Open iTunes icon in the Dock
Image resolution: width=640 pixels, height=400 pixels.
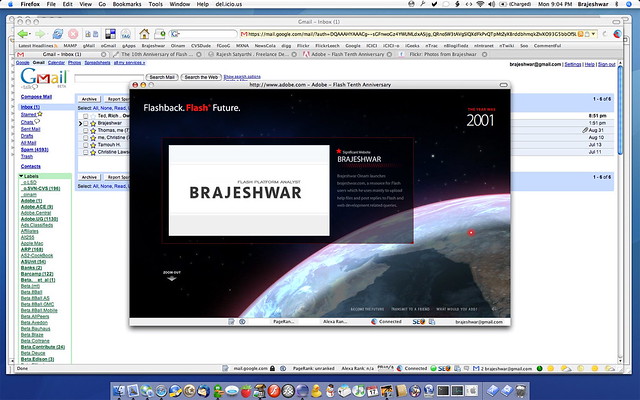358,391
